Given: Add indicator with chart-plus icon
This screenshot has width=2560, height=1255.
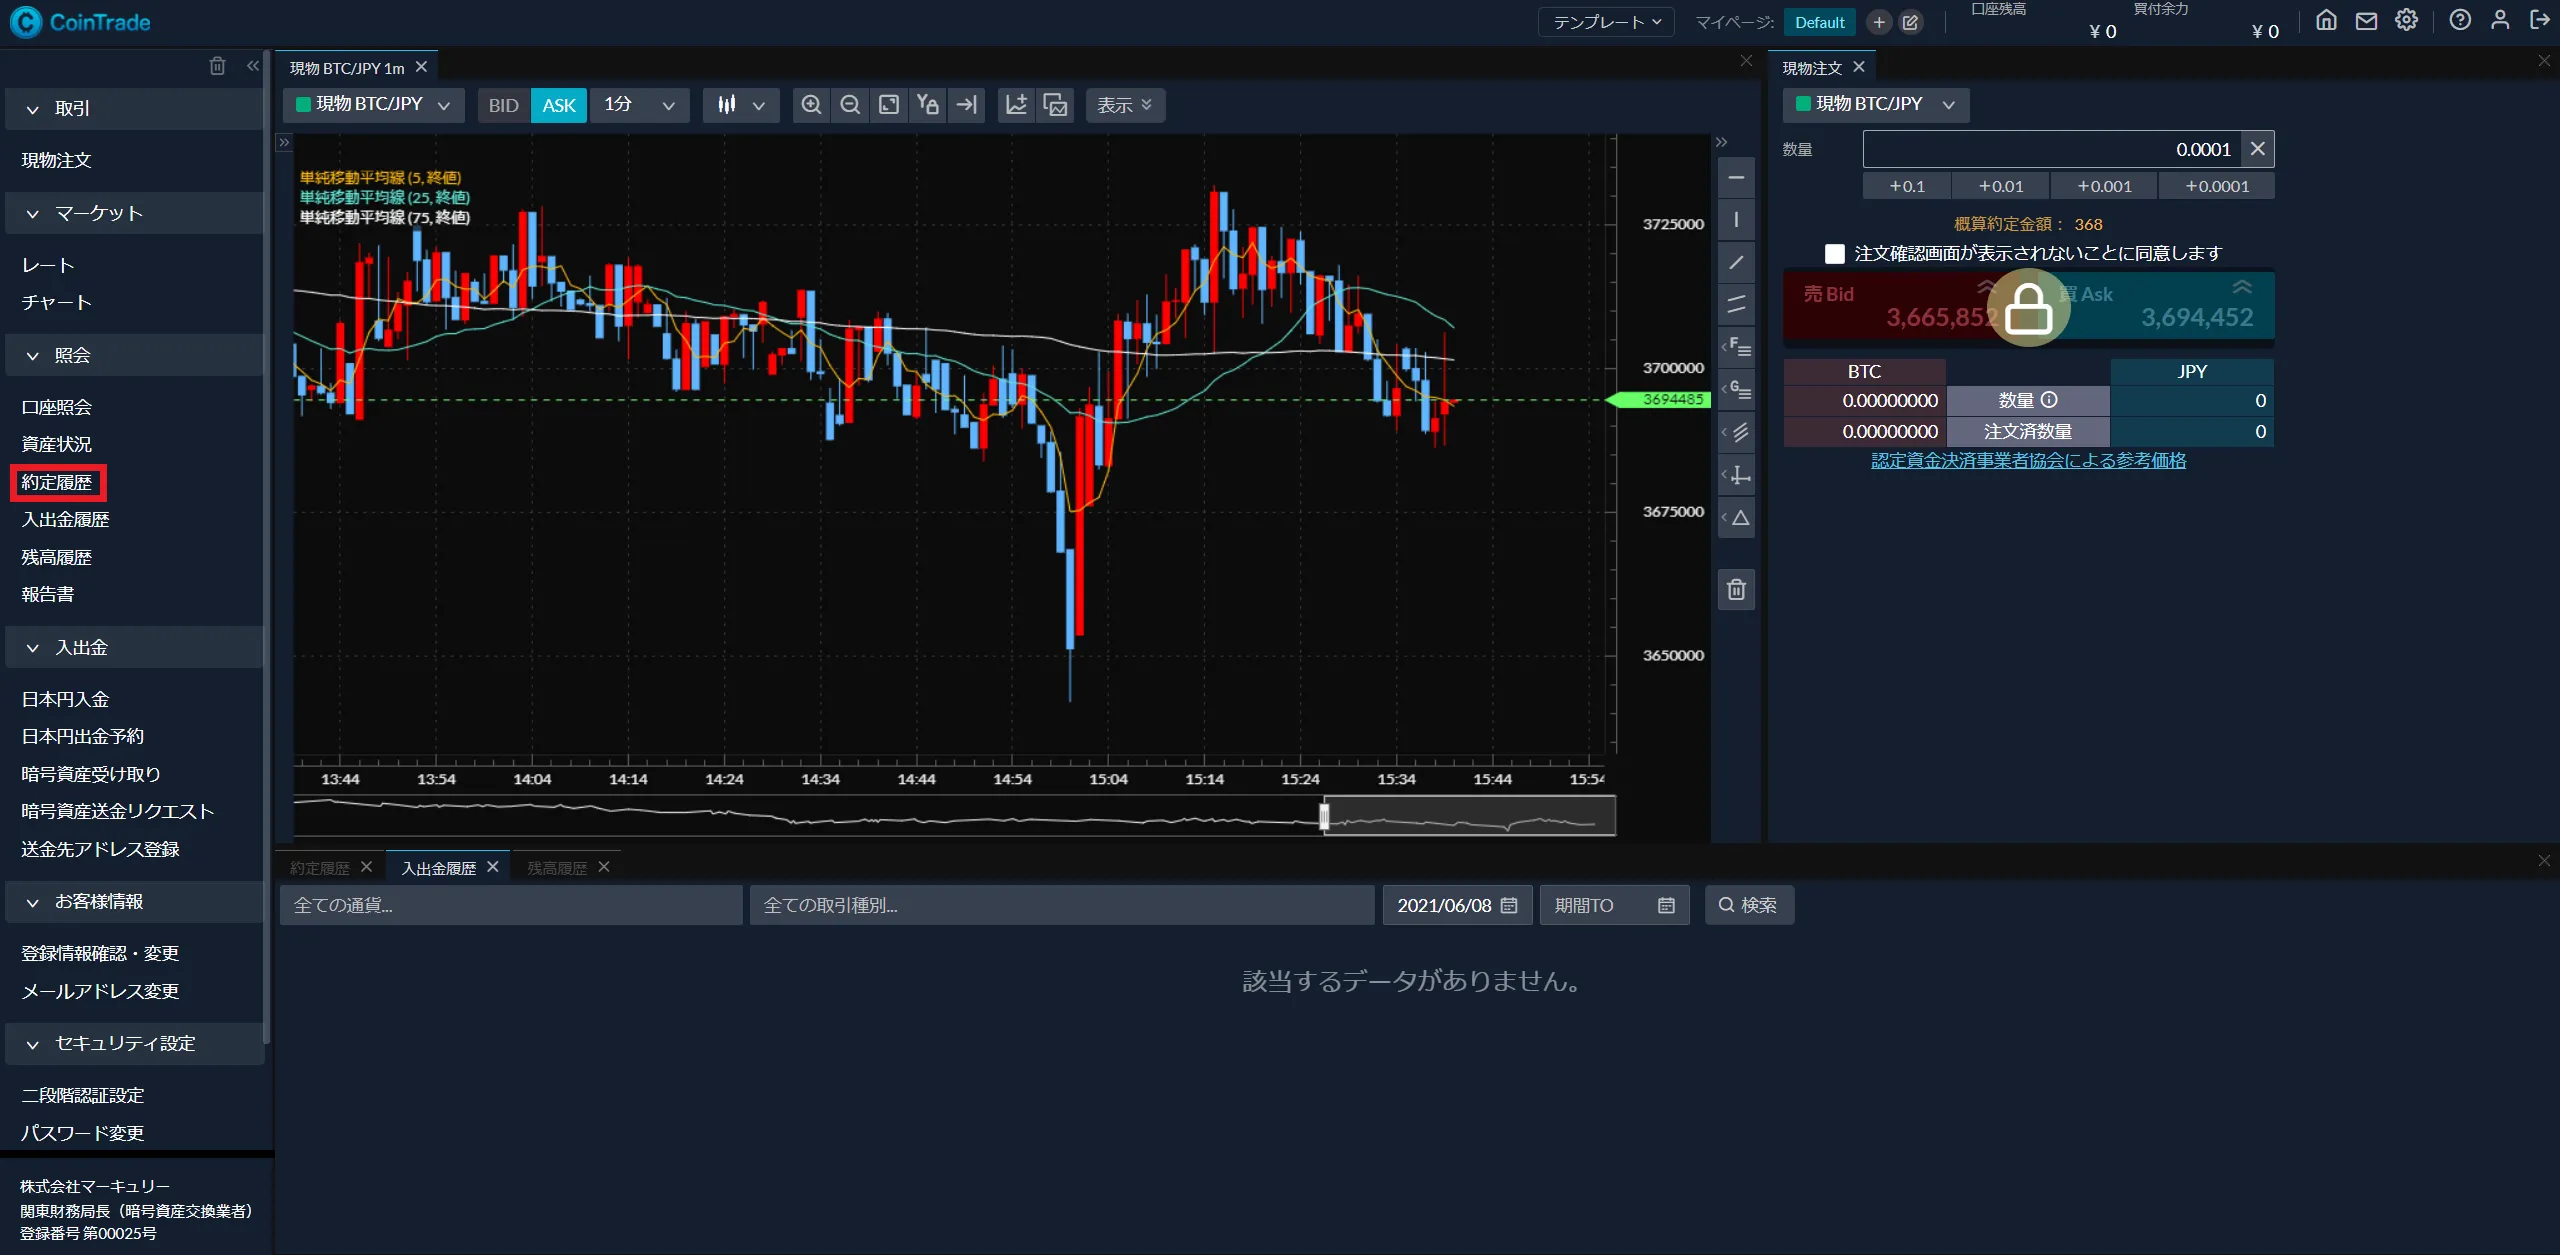Looking at the screenshot, I should point(1016,105).
